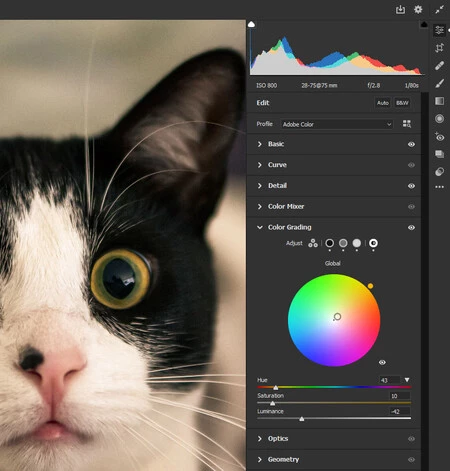
Task: Select the Adjustment Brush tool
Action: click(x=439, y=83)
